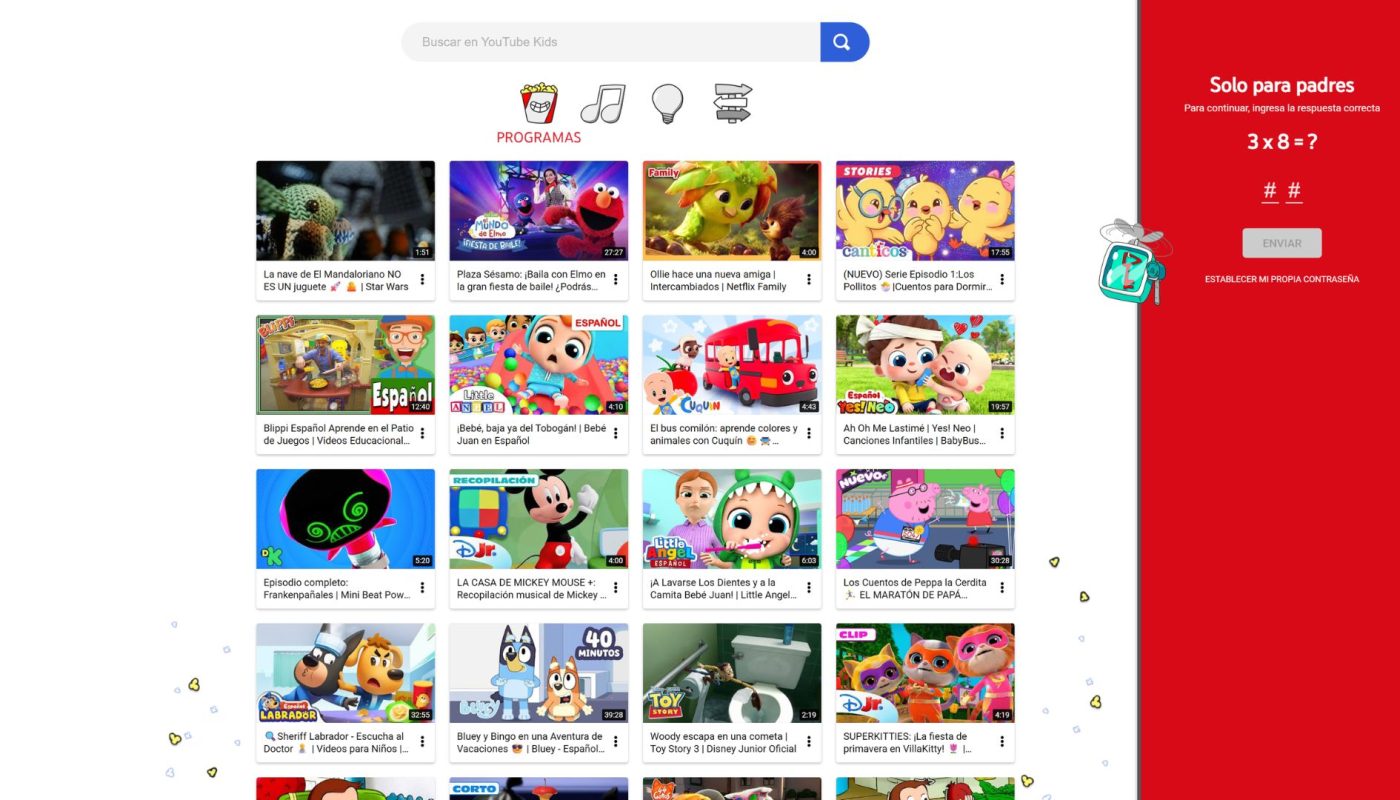The image size is (1400, 800).
Task: Click the first digit answer field
Action: coord(1270,191)
